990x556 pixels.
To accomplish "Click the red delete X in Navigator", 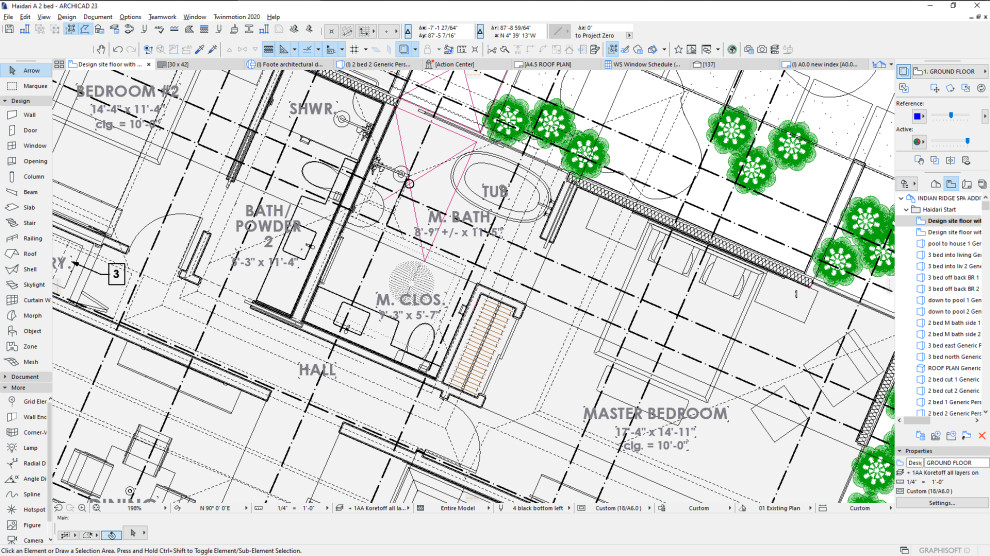I will coord(982,435).
